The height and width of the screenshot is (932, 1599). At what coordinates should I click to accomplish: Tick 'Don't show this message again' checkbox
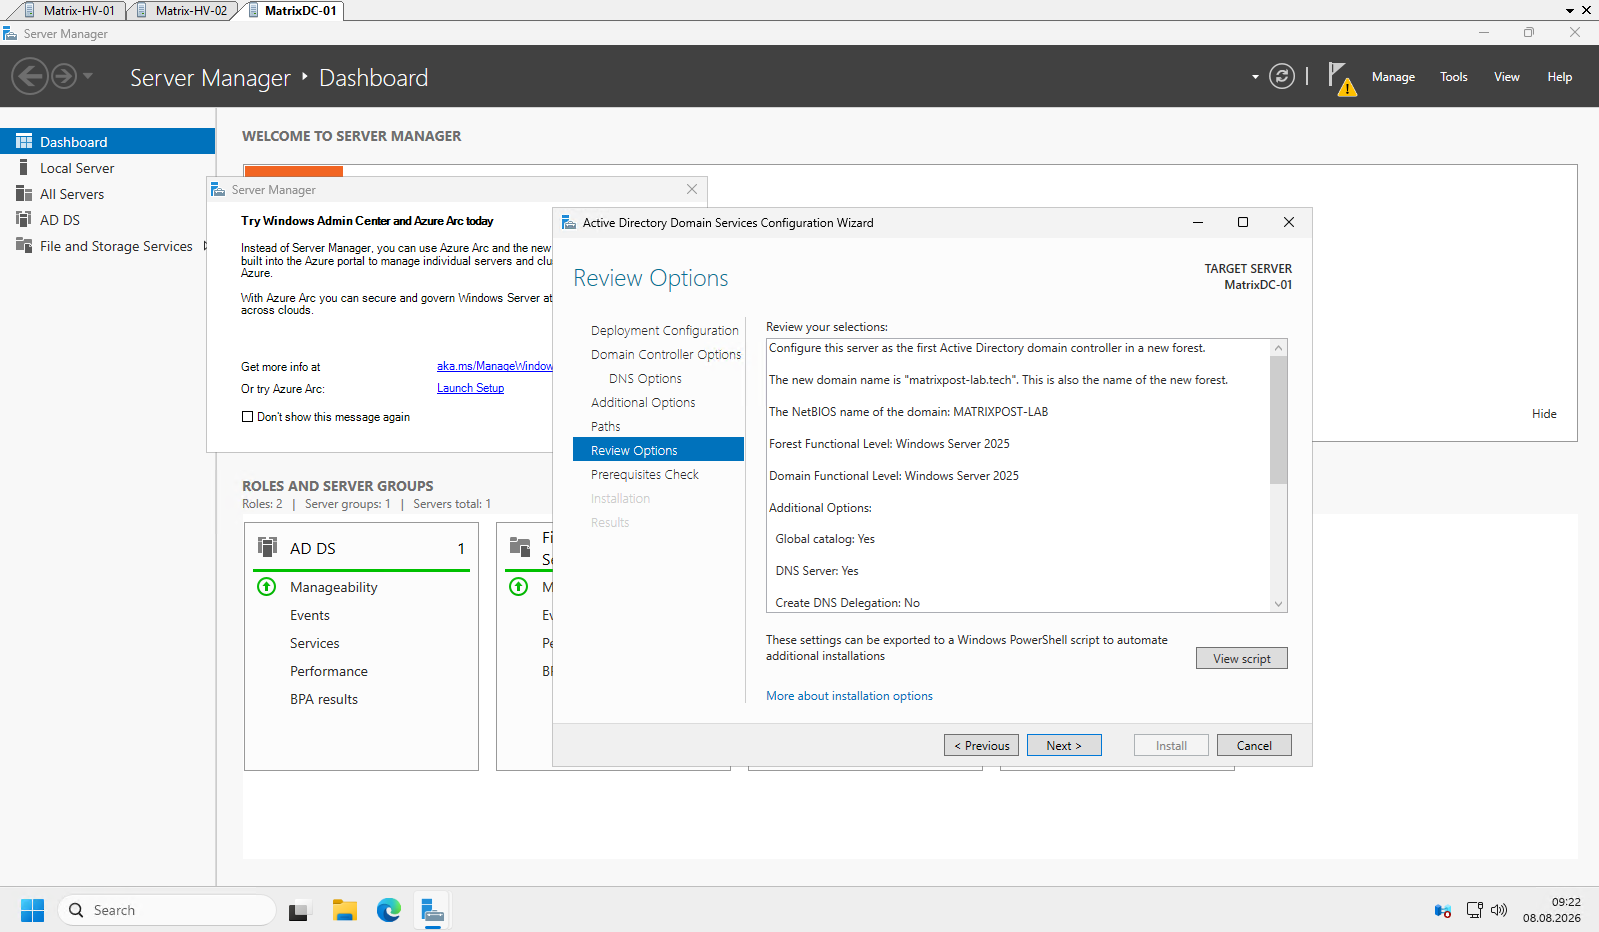click(x=247, y=417)
